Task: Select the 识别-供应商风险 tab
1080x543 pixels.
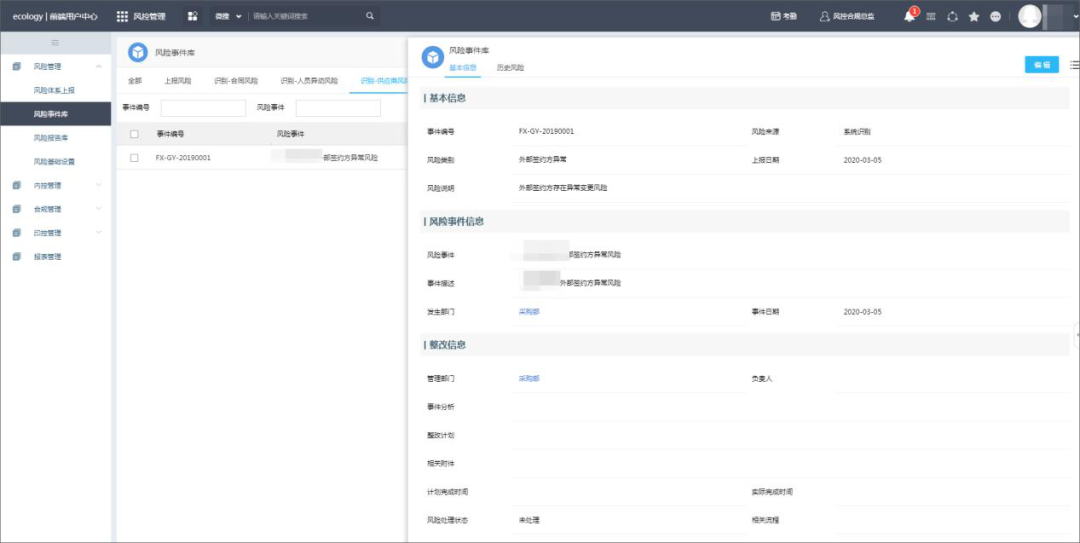Action: (x=381, y=81)
